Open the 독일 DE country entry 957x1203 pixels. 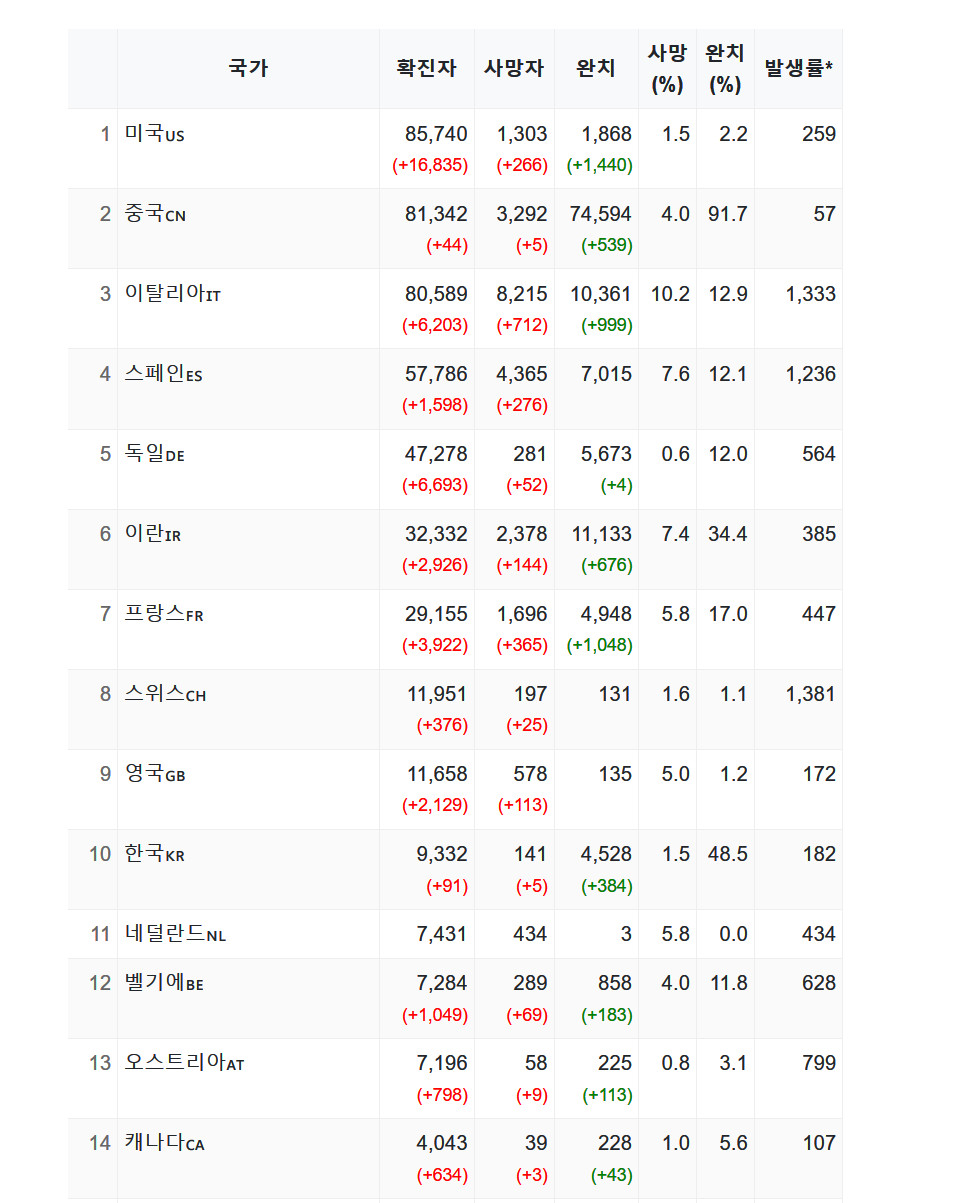click(154, 454)
